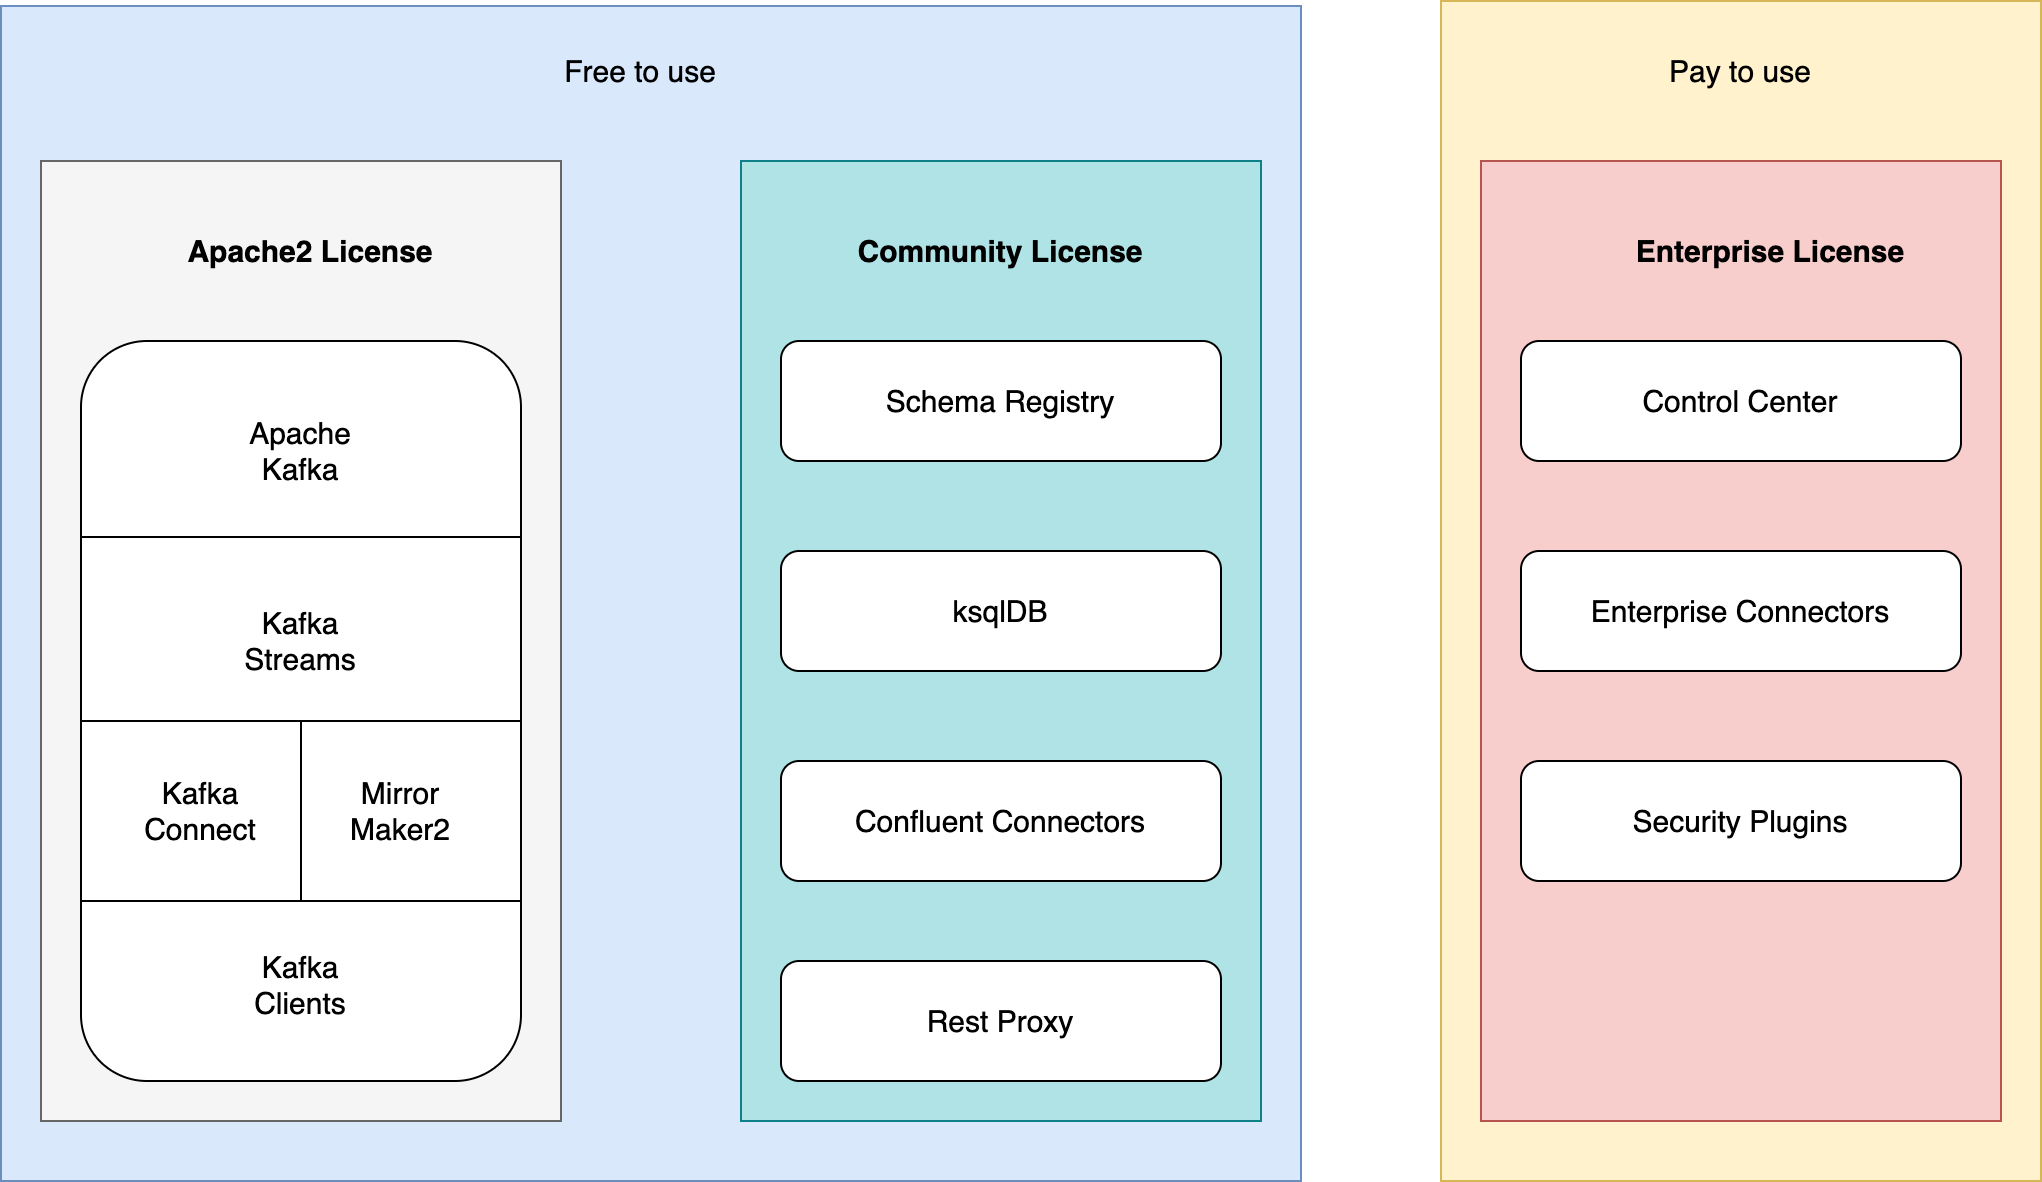Click the Kafka Clients block
The image size is (2042, 1182).
300,990
